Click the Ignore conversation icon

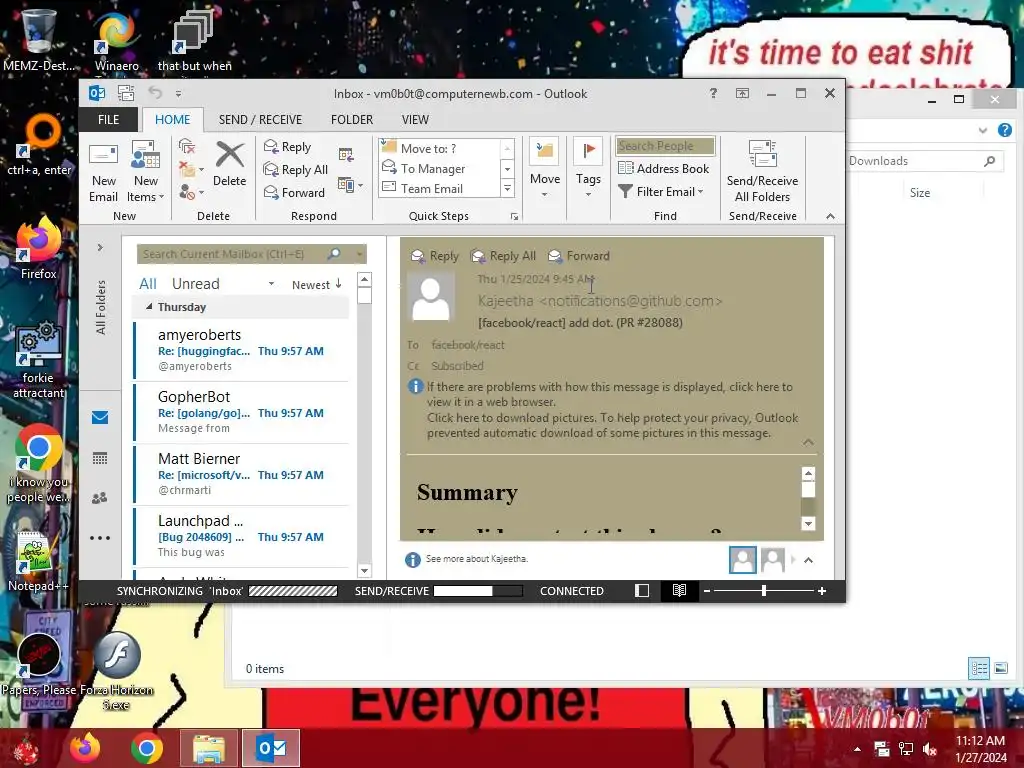[x=187, y=146]
